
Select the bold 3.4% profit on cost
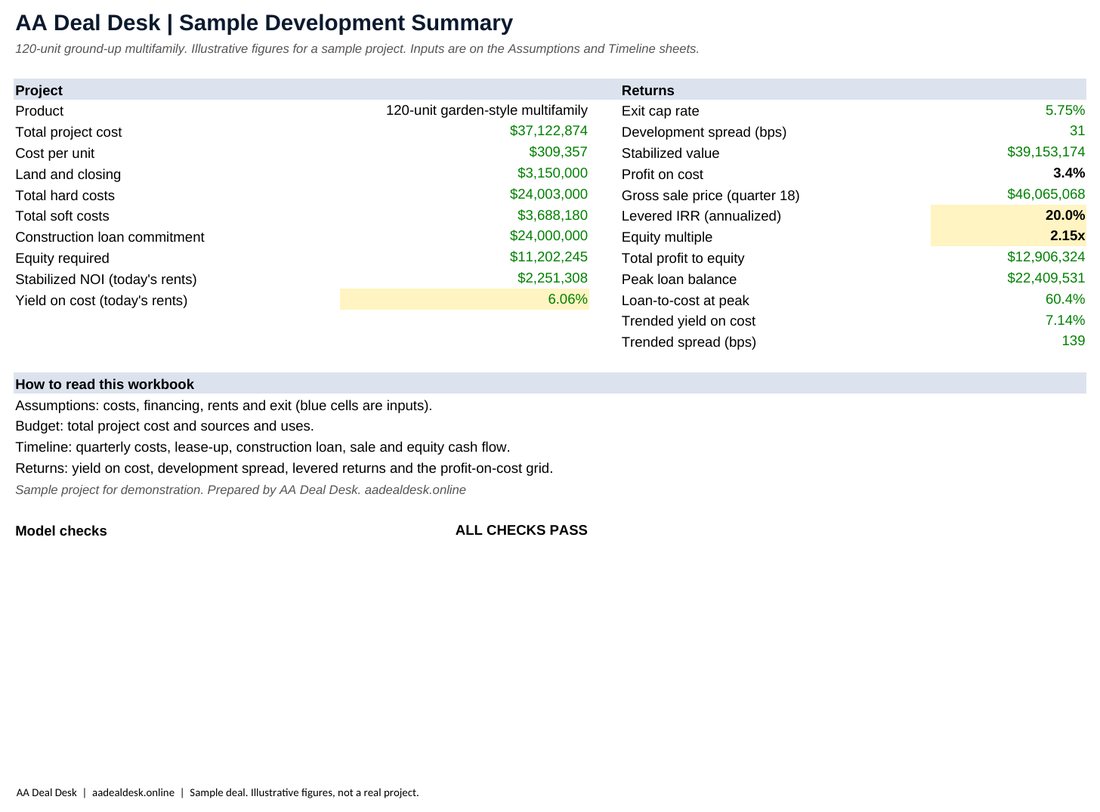pyautogui.click(x=1069, y=173)
